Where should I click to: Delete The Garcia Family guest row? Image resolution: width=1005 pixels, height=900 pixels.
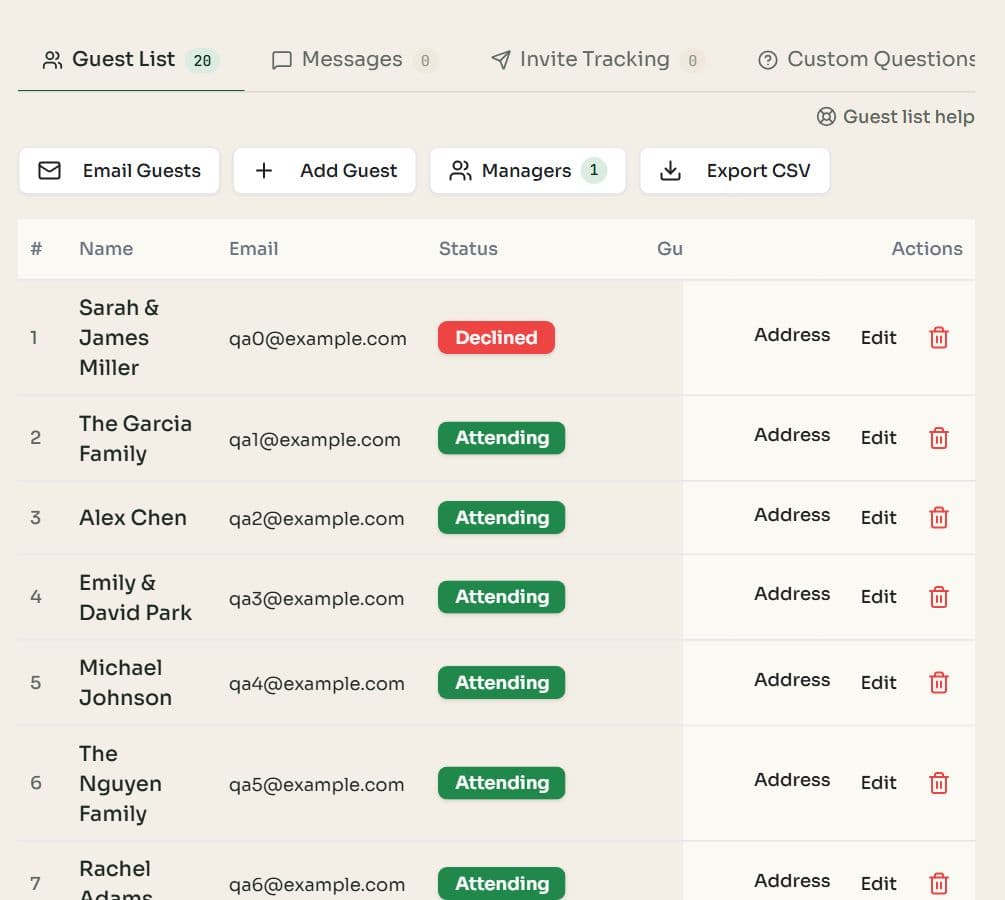938,438
